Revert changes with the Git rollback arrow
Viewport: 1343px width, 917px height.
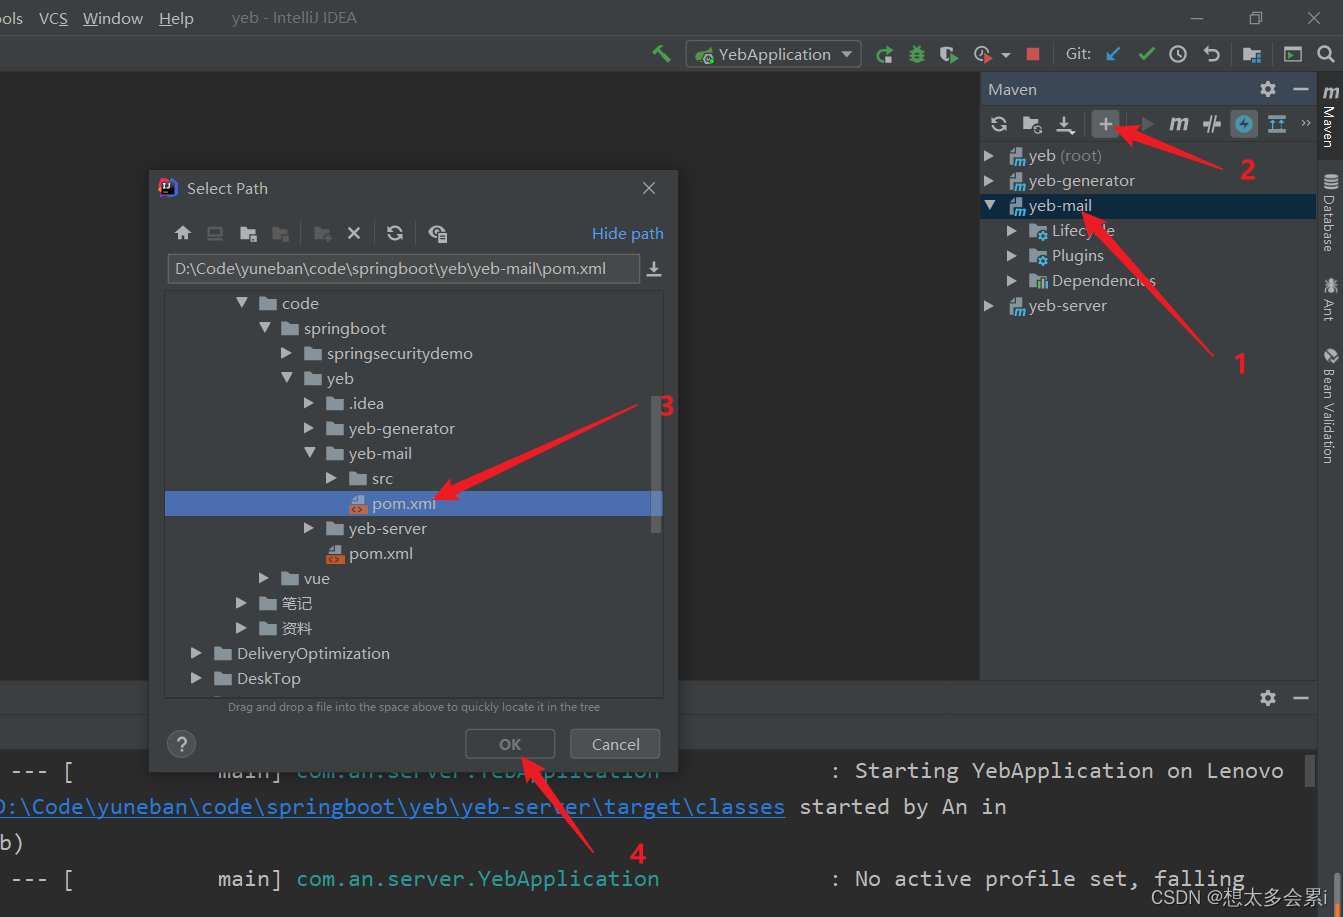coord(1211,54)
